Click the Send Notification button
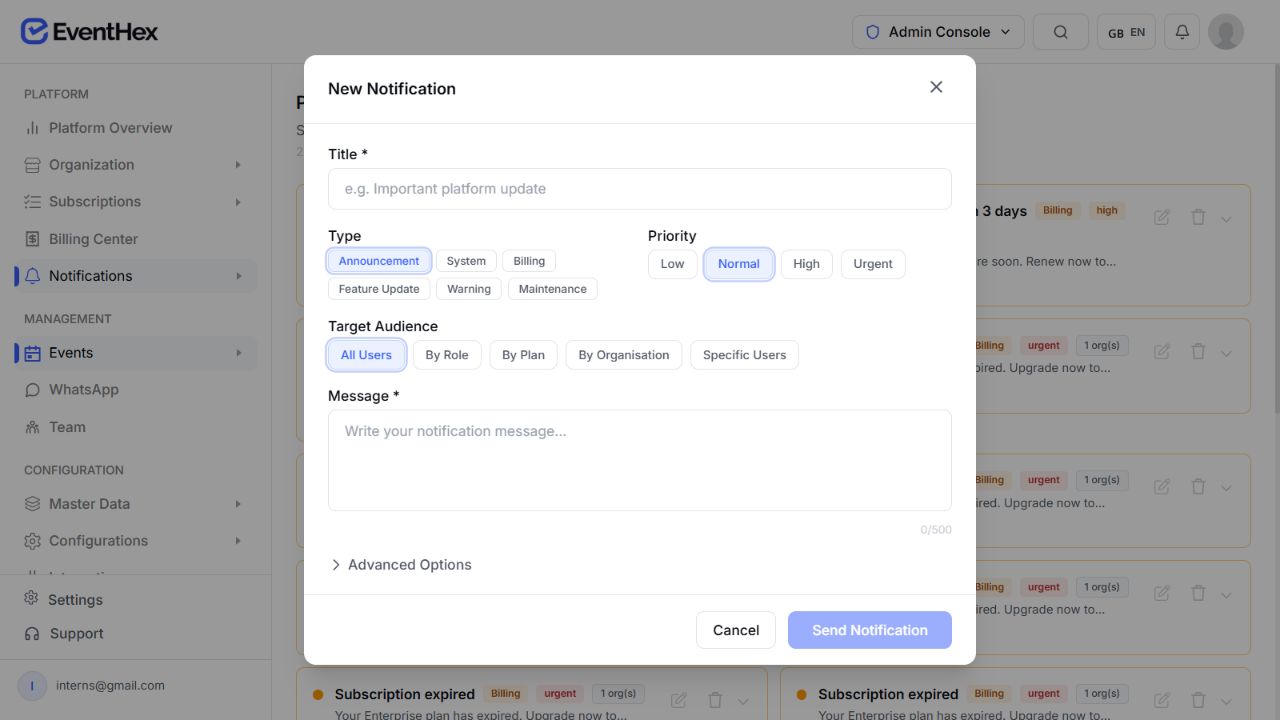The width and height of the screenshot is (1280, 720). [x=870, y=630]
